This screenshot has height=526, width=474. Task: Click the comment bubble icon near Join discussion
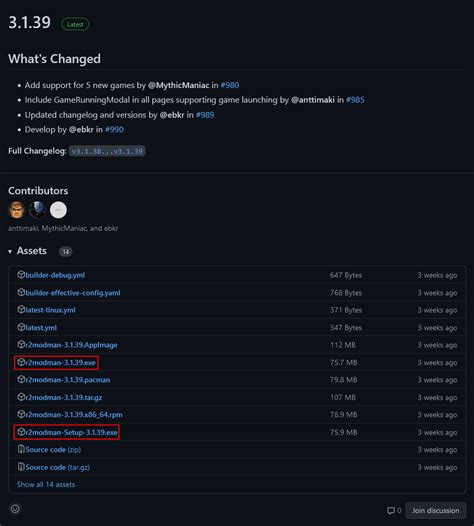tap(391, 511)
